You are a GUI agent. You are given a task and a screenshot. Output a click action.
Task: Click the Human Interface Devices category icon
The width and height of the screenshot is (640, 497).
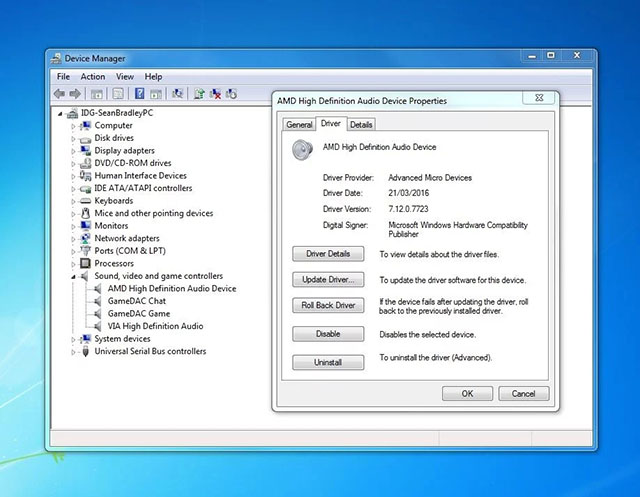click(x=85, y=175)
